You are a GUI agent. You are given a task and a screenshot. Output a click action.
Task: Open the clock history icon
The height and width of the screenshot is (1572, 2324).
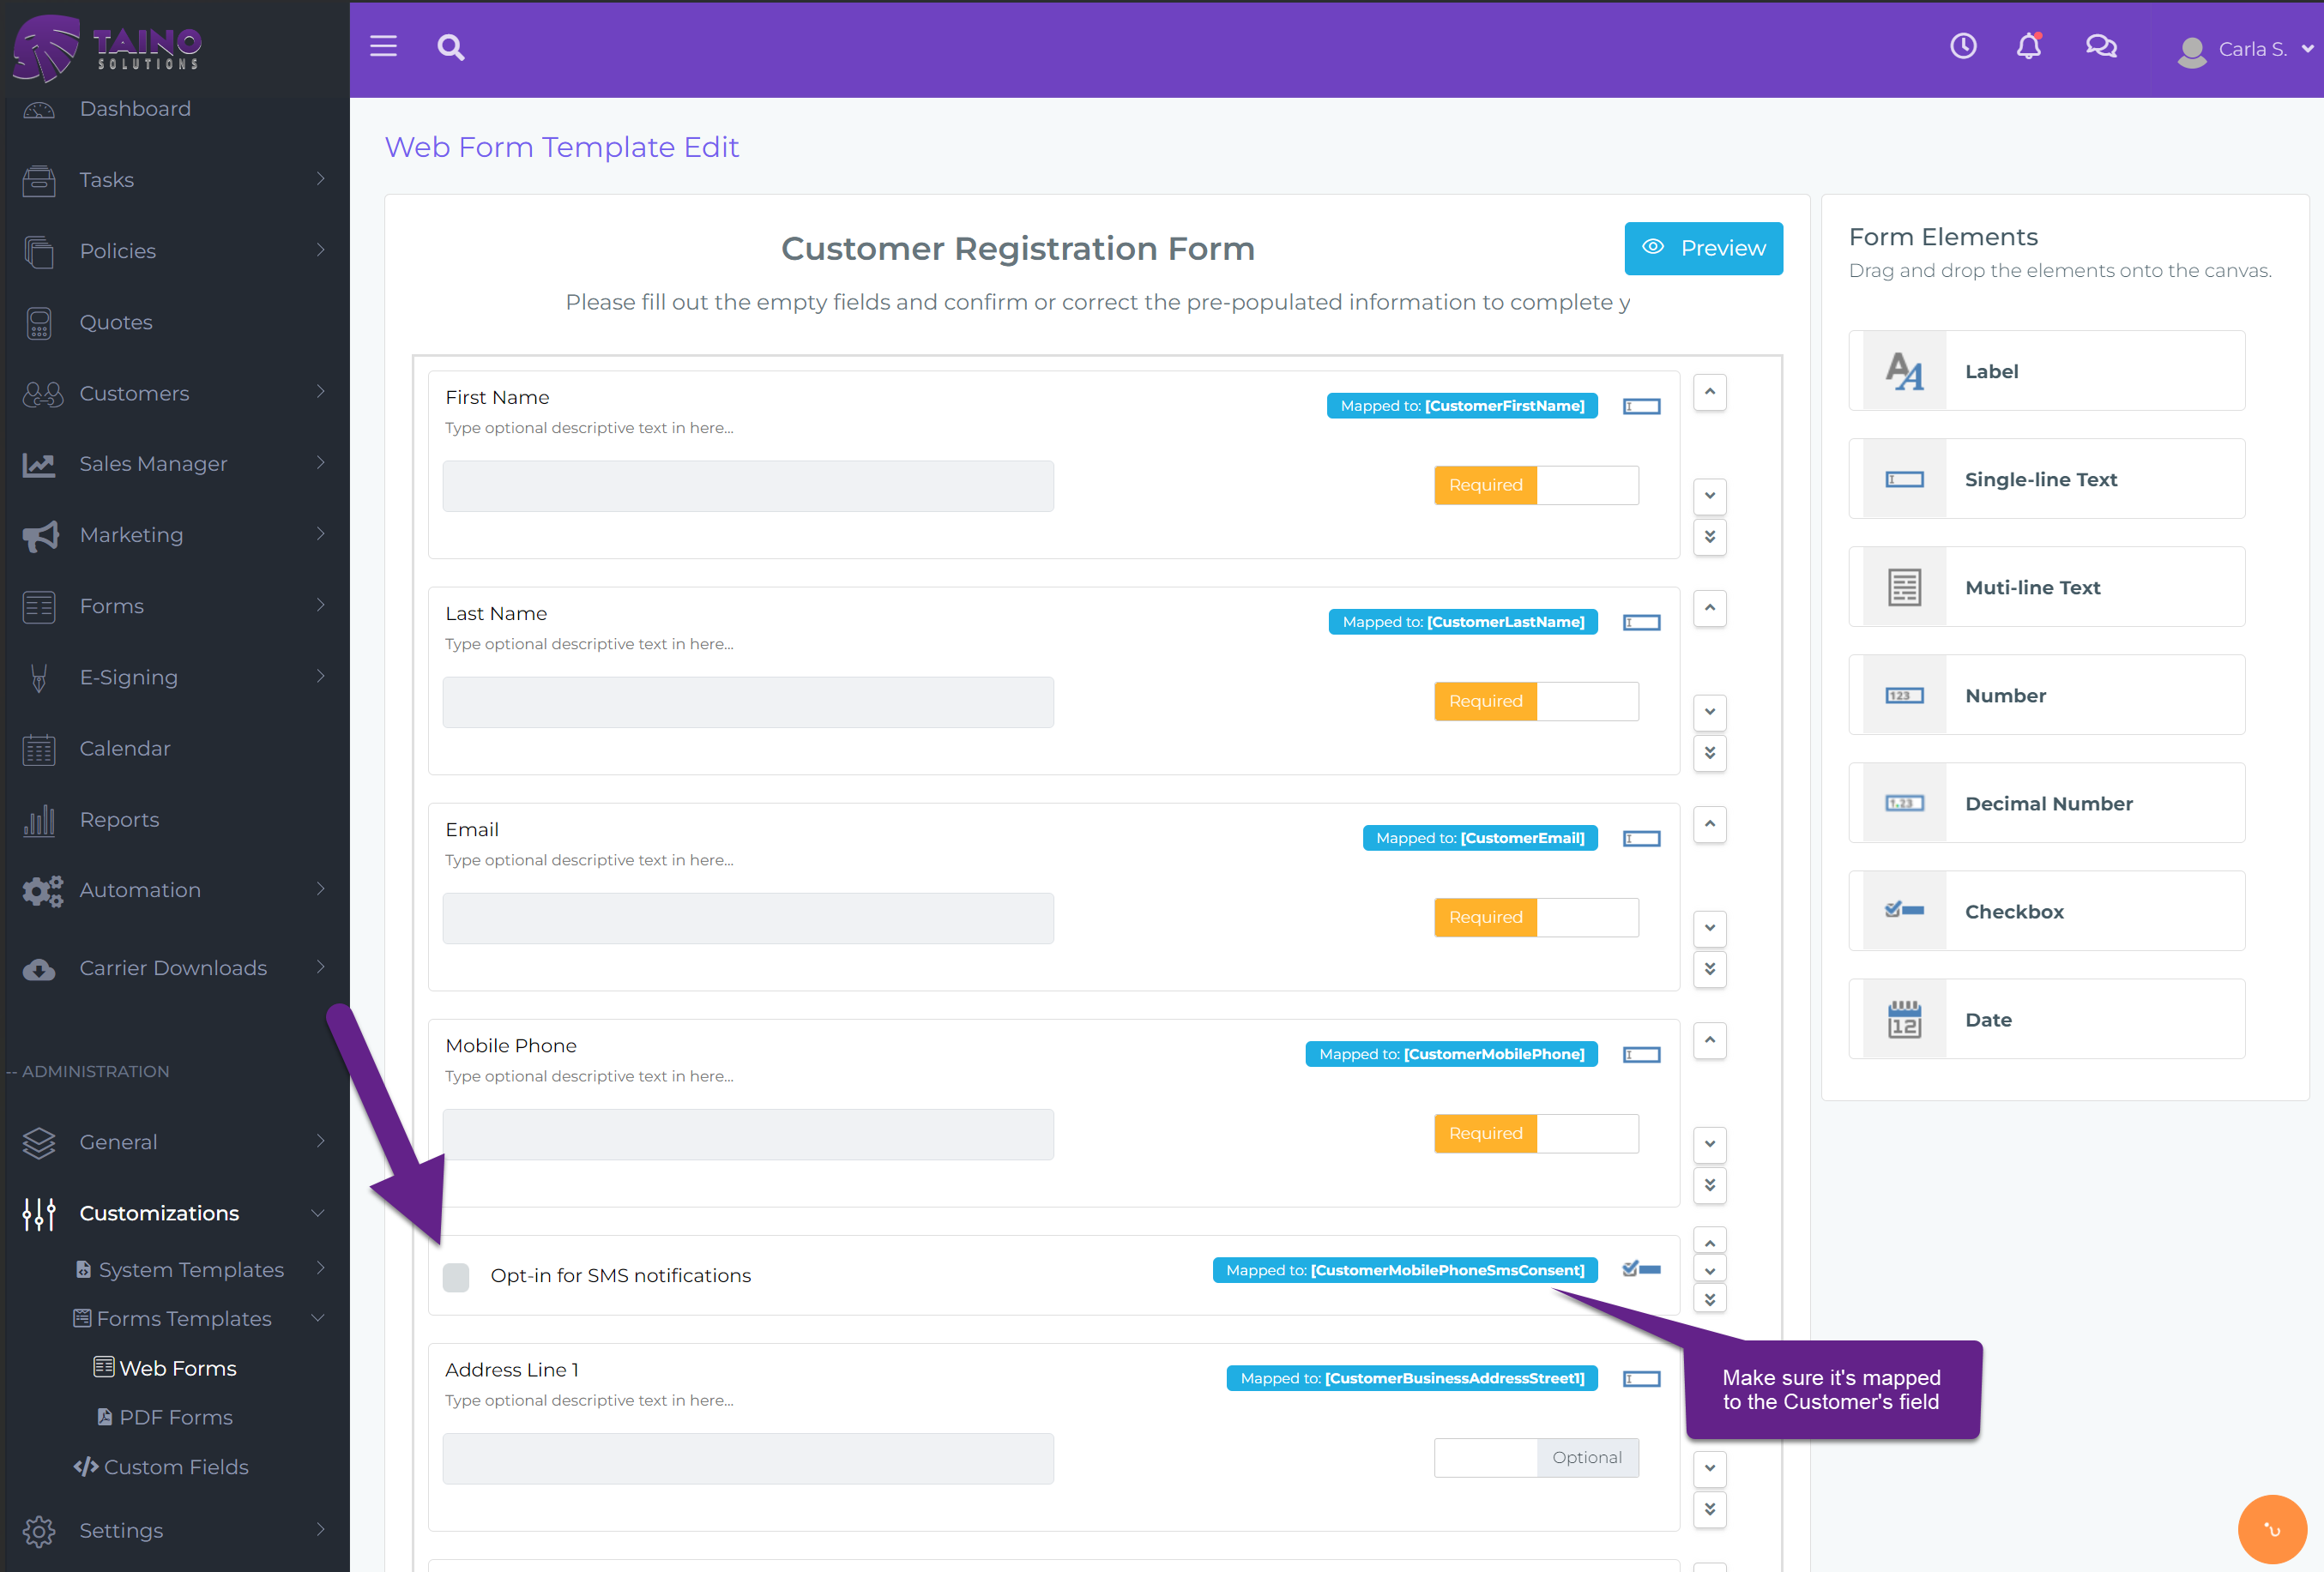click(x=1963, y=46)
